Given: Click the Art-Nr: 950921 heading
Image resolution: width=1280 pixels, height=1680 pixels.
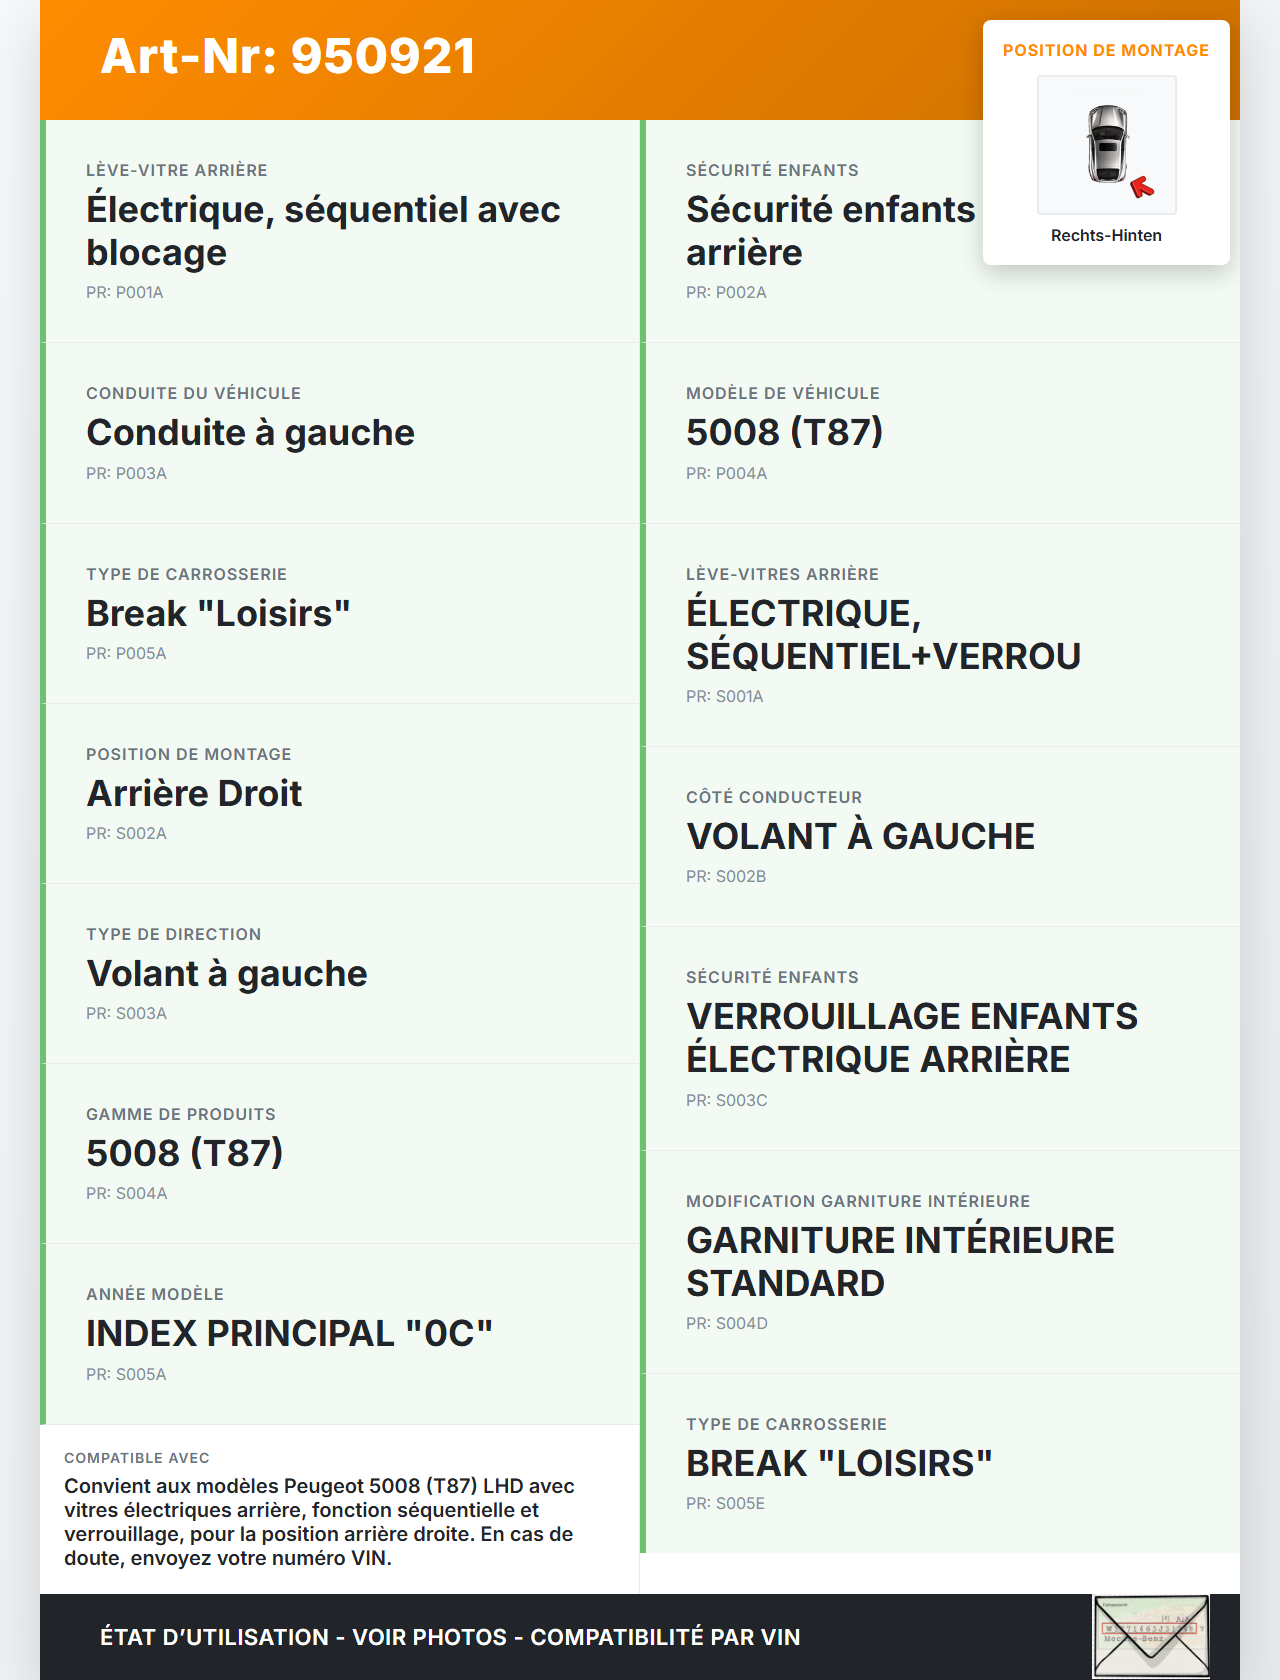Looking at the screenshot, I should (x=288, y=56).
